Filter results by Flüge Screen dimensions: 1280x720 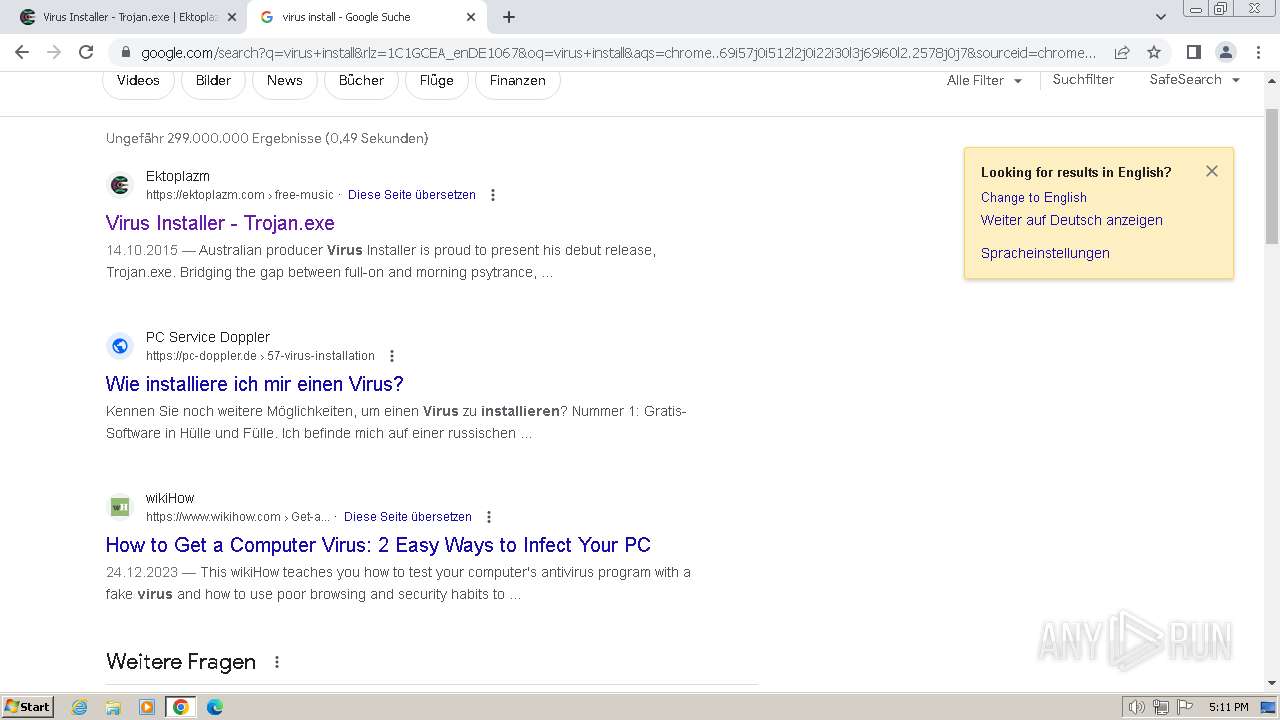[436, 80]
